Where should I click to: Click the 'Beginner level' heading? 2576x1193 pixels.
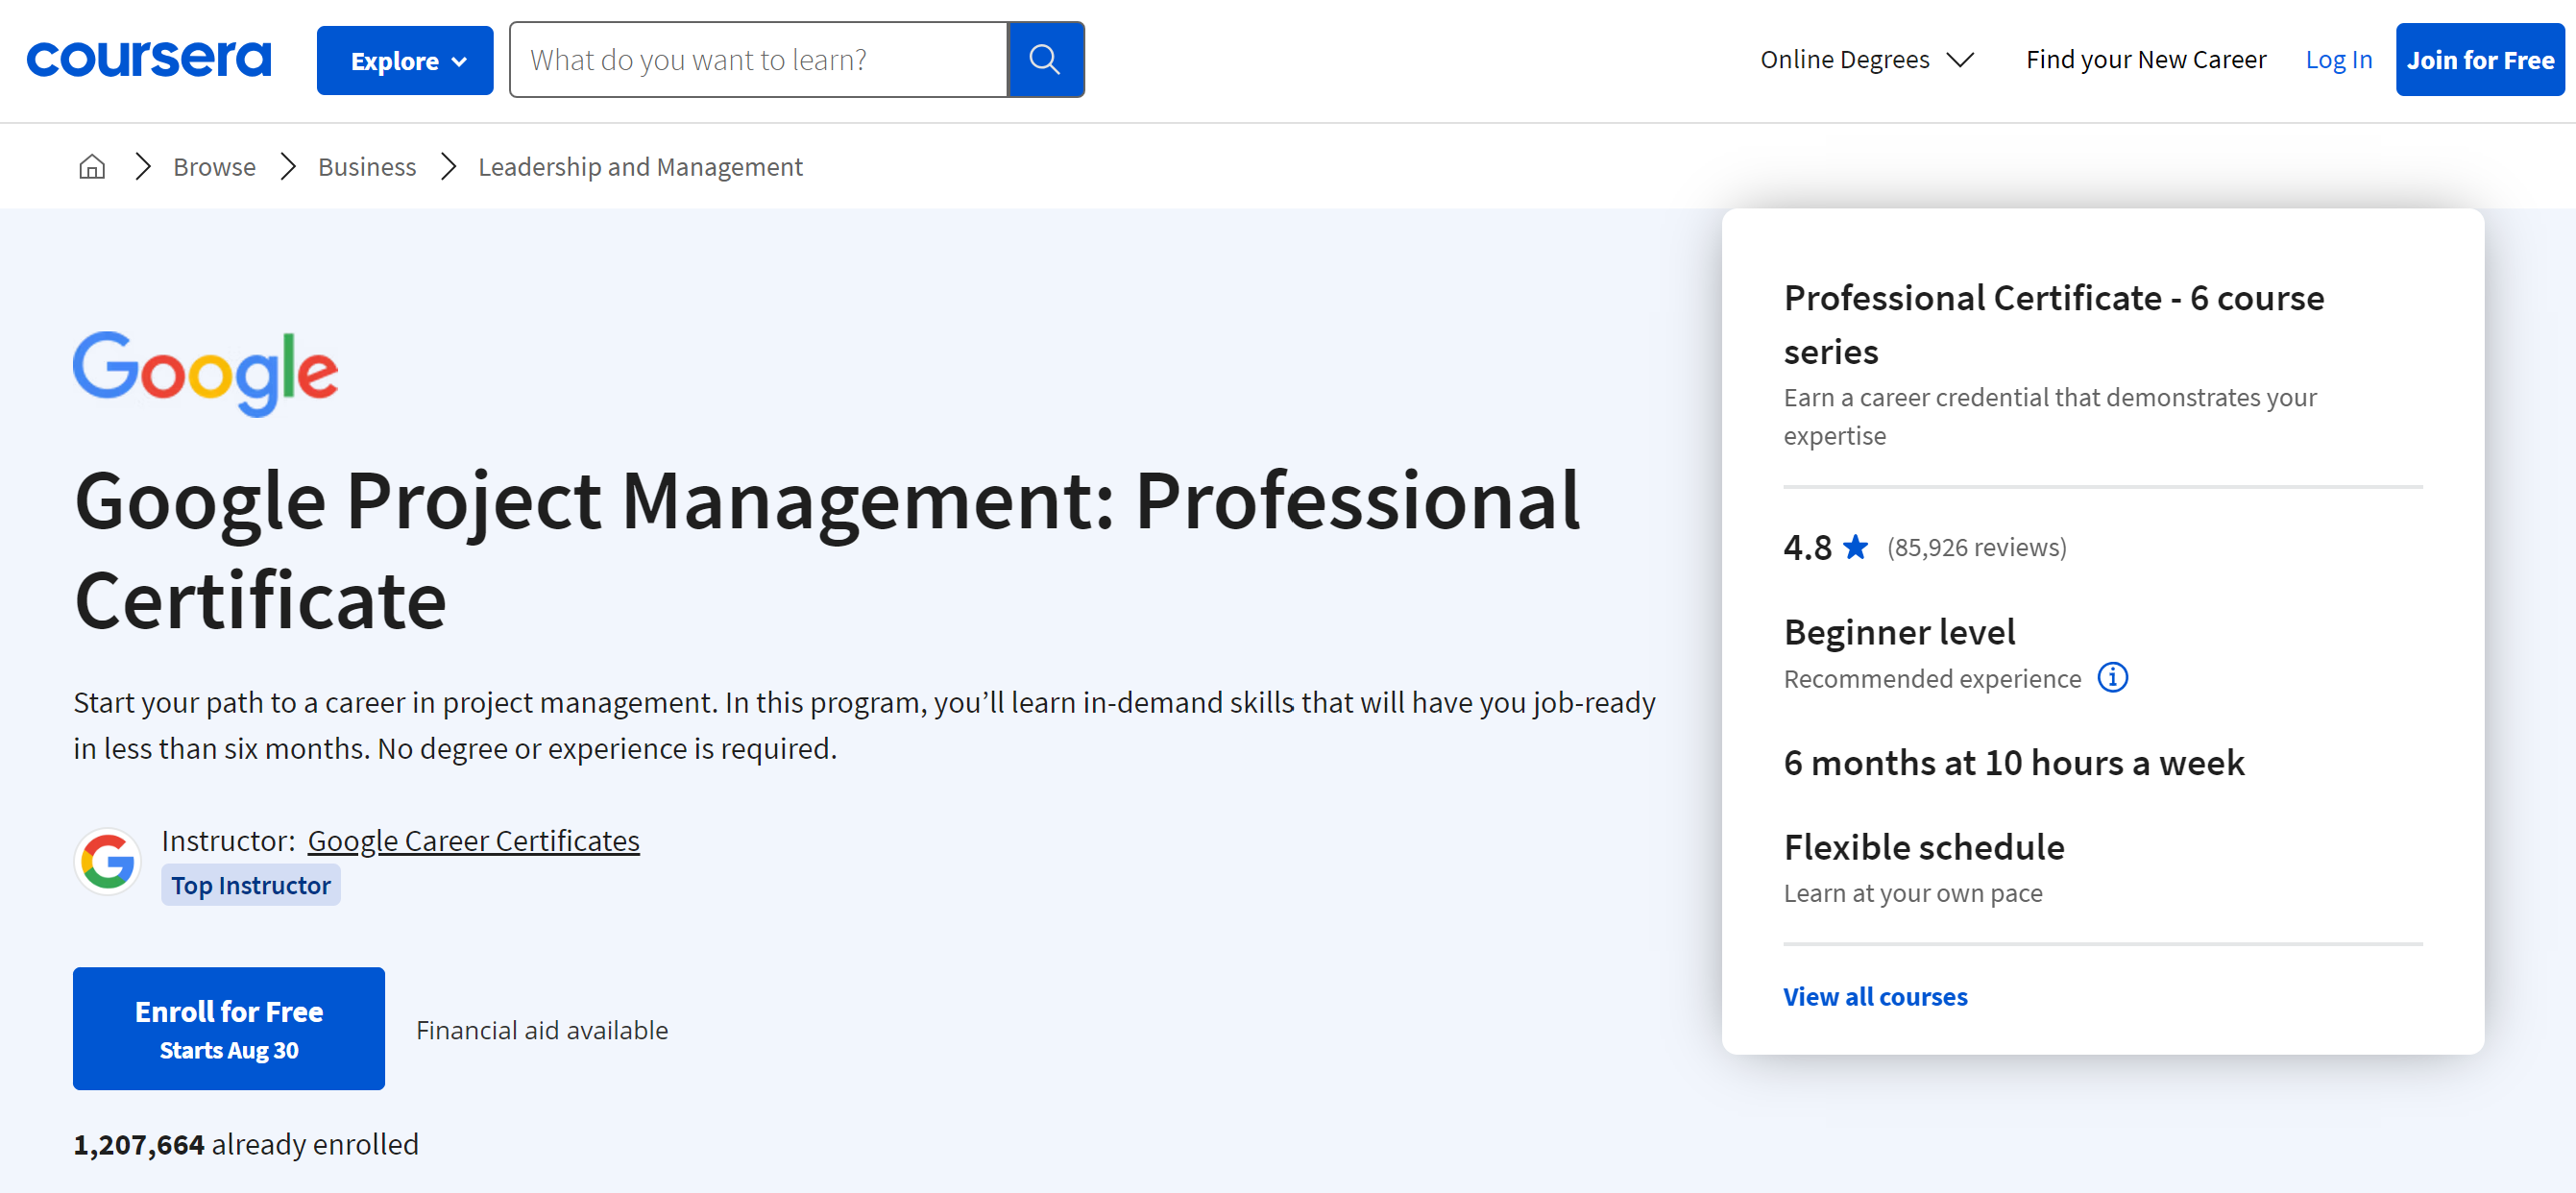coord(1899,632)
